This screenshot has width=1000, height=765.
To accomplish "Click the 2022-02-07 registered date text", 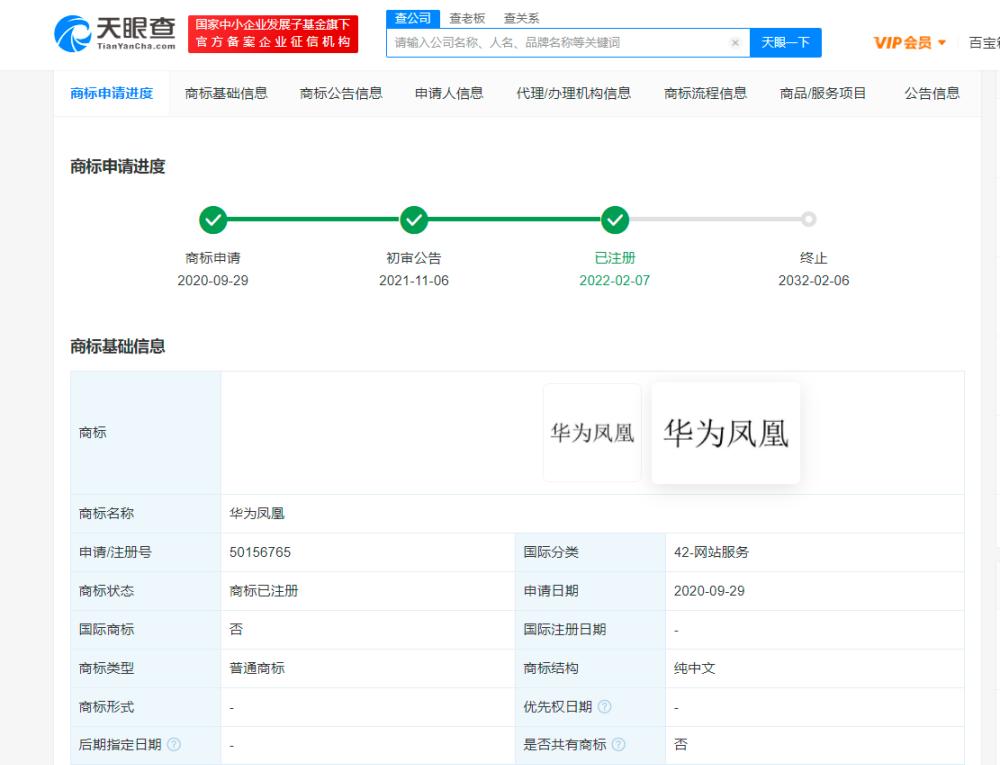I will pos(614,280).
